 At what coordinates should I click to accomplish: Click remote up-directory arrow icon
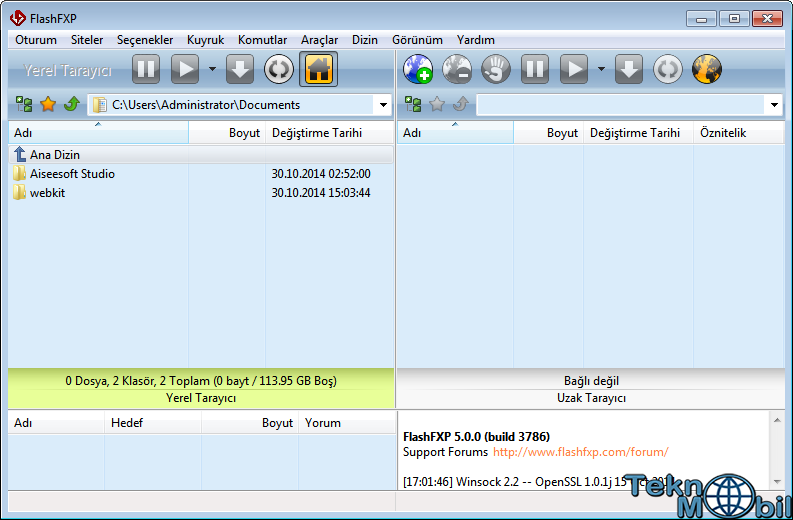click(461, 105)
